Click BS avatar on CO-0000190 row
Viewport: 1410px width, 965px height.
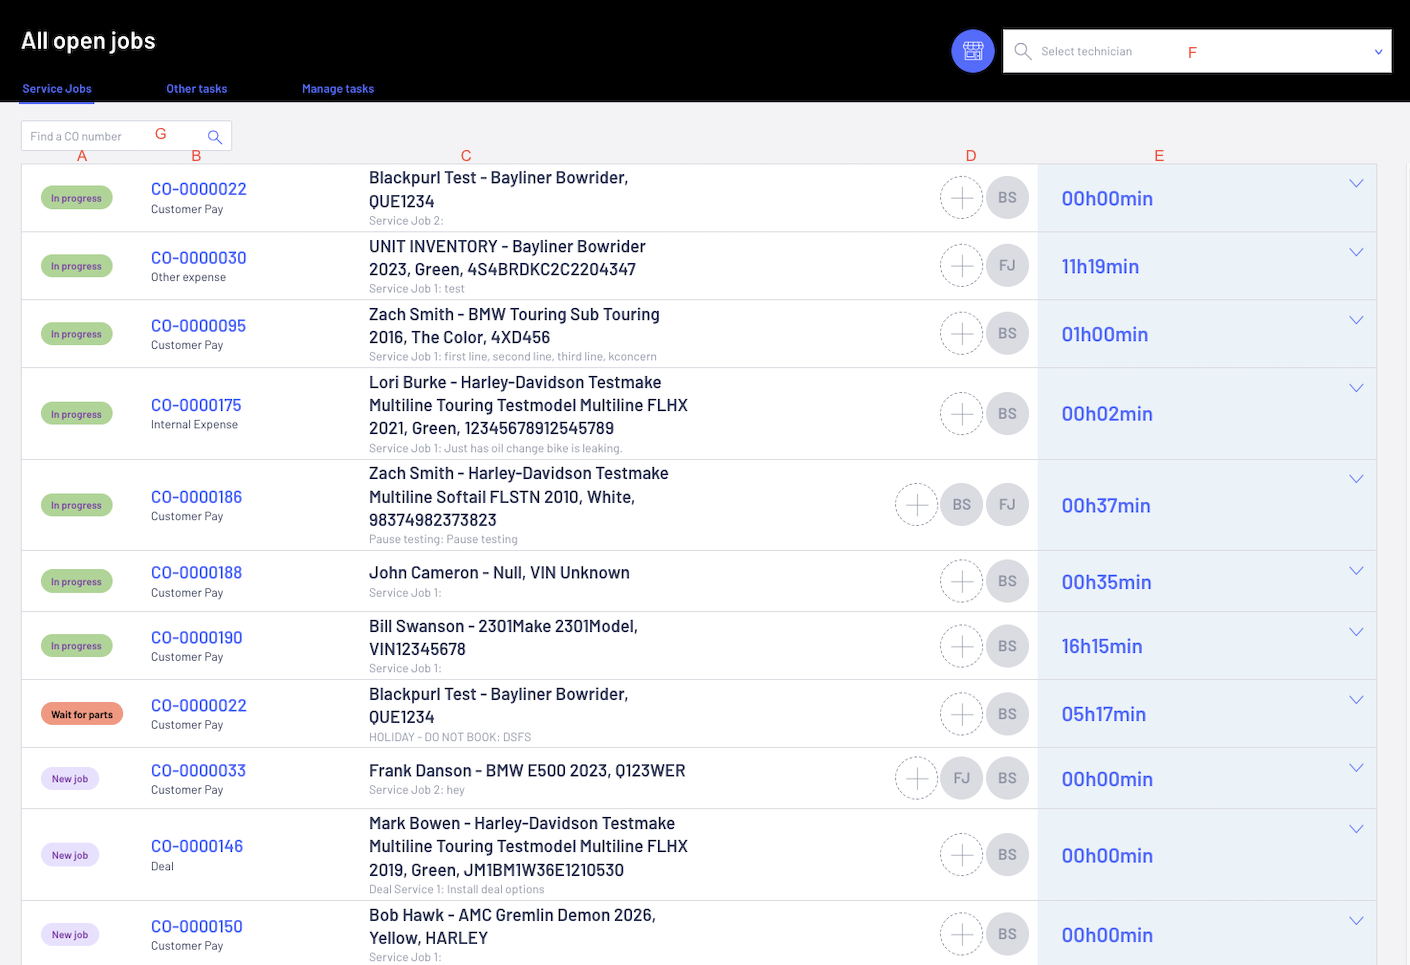tap(1007, 646)
